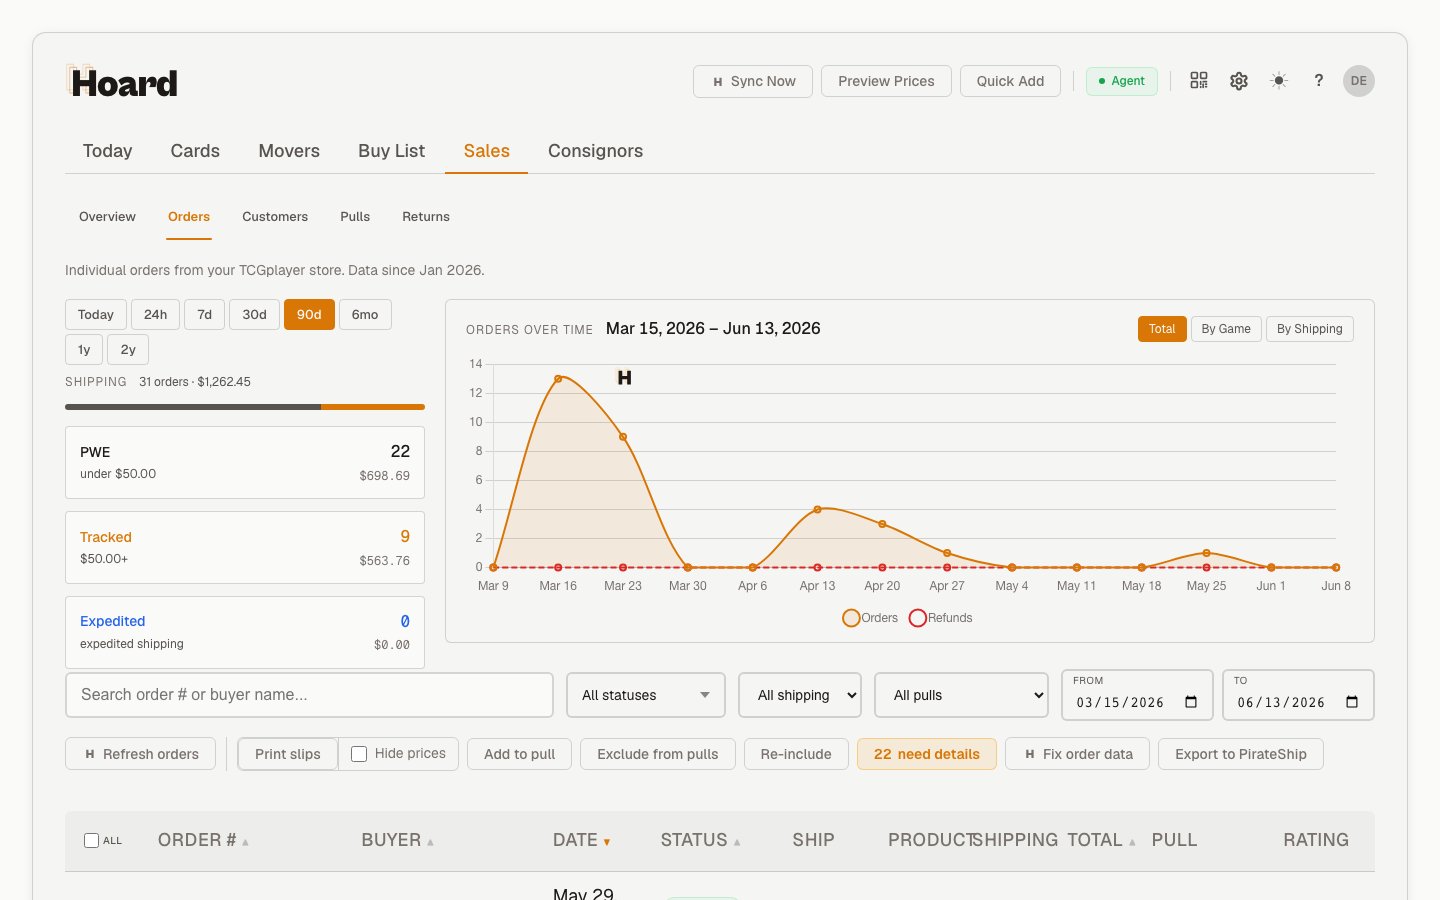Click the H marker on the chart
1440x900 pixels.
tap(624, 378)
